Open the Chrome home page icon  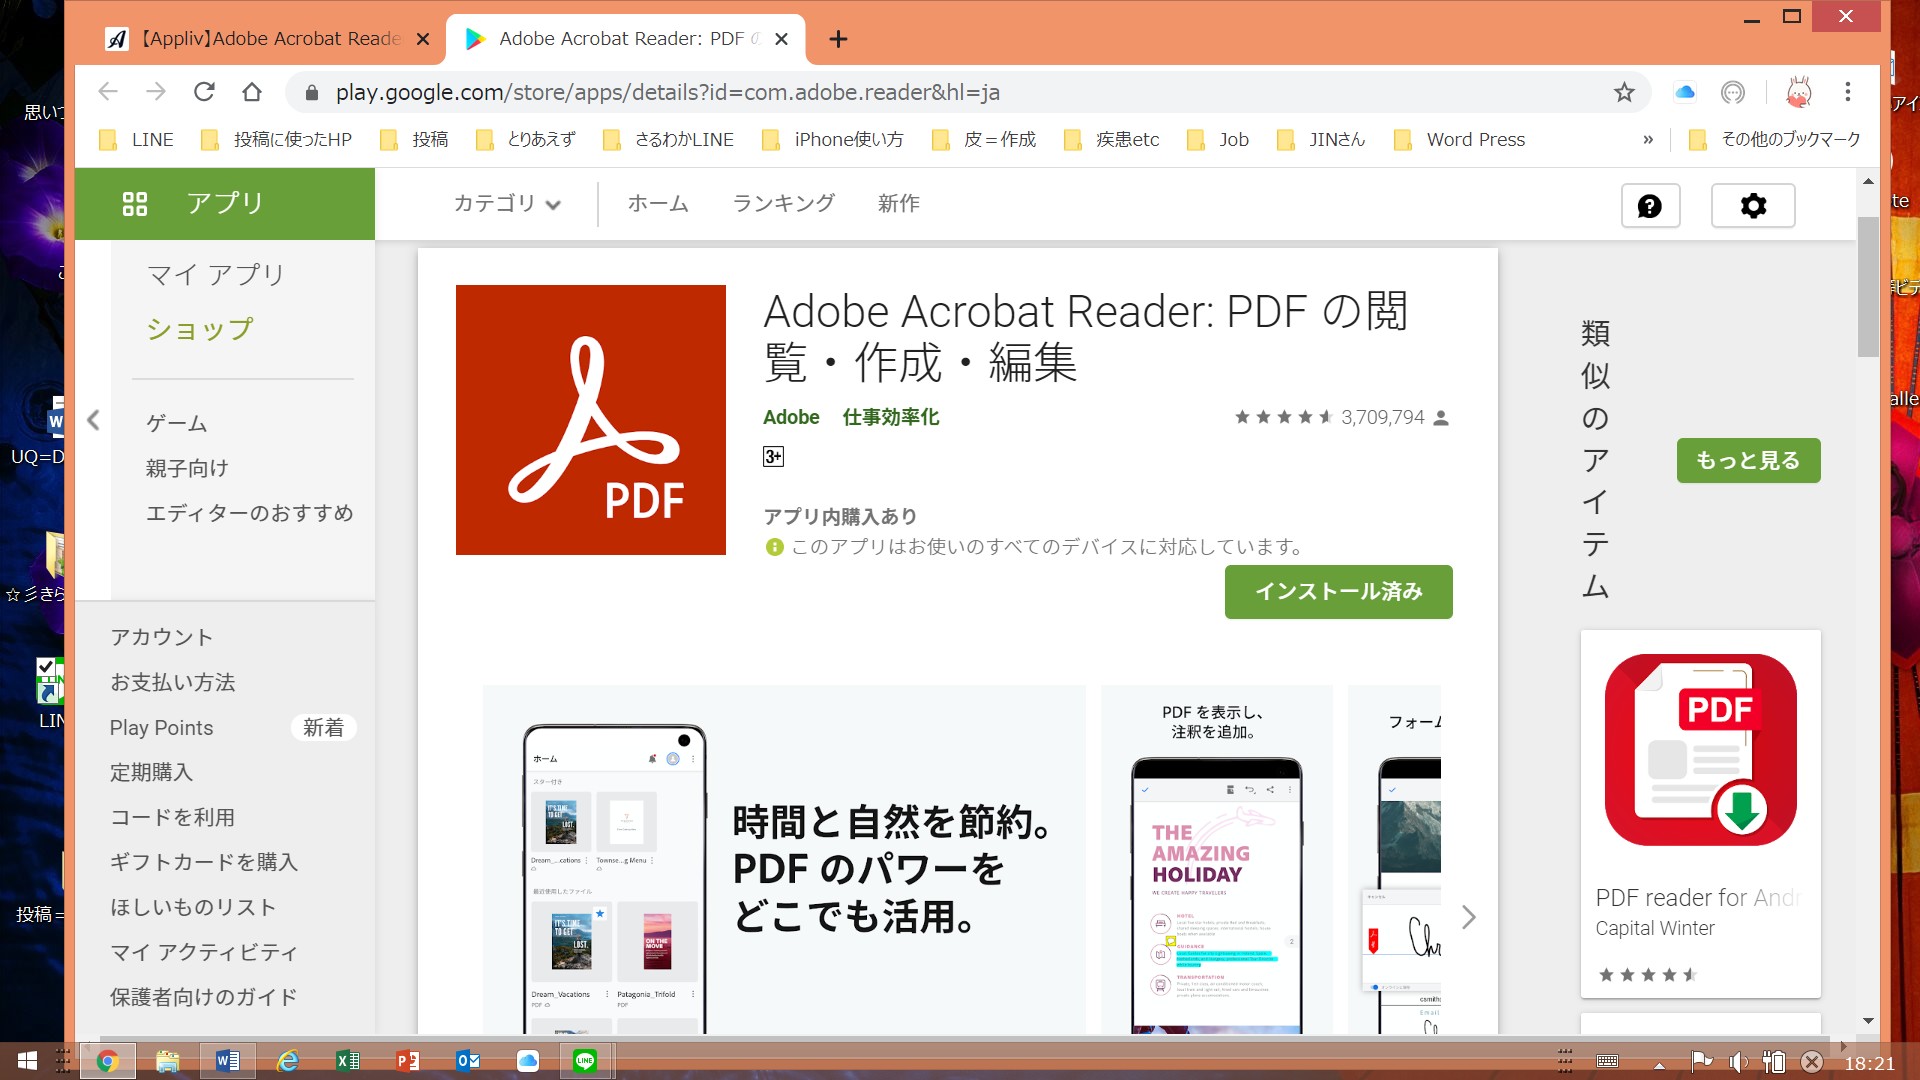[x=252, y=92]
